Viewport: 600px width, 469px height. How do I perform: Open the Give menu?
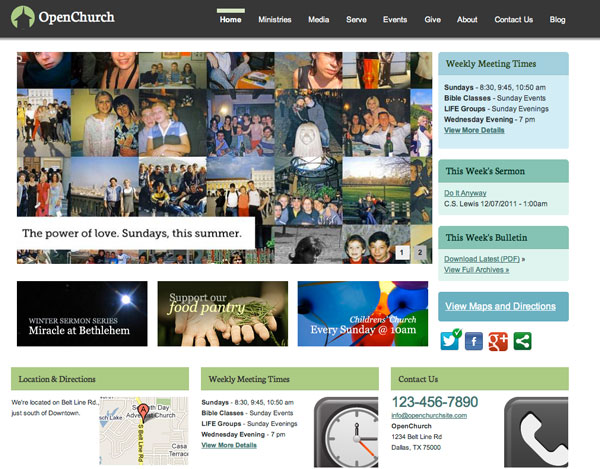pos(432,20)
